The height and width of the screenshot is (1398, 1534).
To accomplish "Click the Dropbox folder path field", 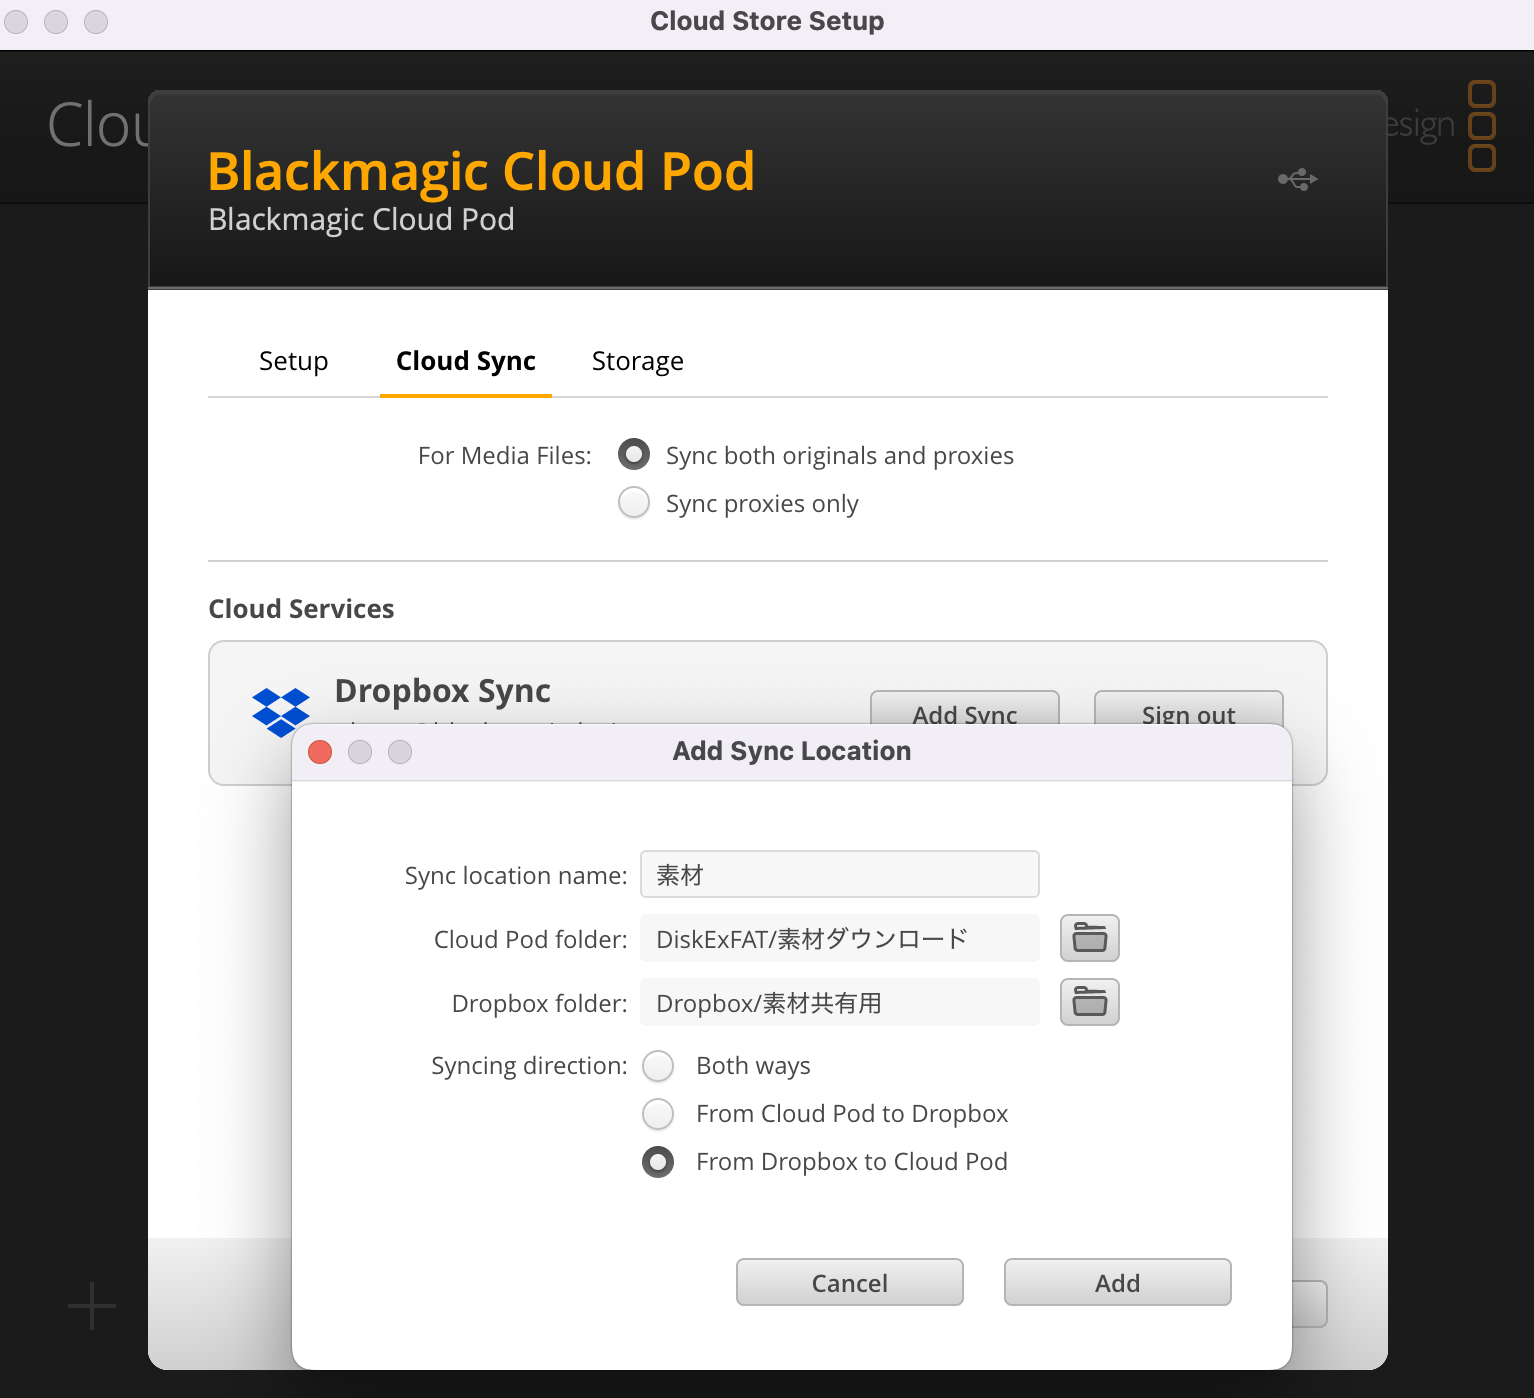I will click(839, 1003).
